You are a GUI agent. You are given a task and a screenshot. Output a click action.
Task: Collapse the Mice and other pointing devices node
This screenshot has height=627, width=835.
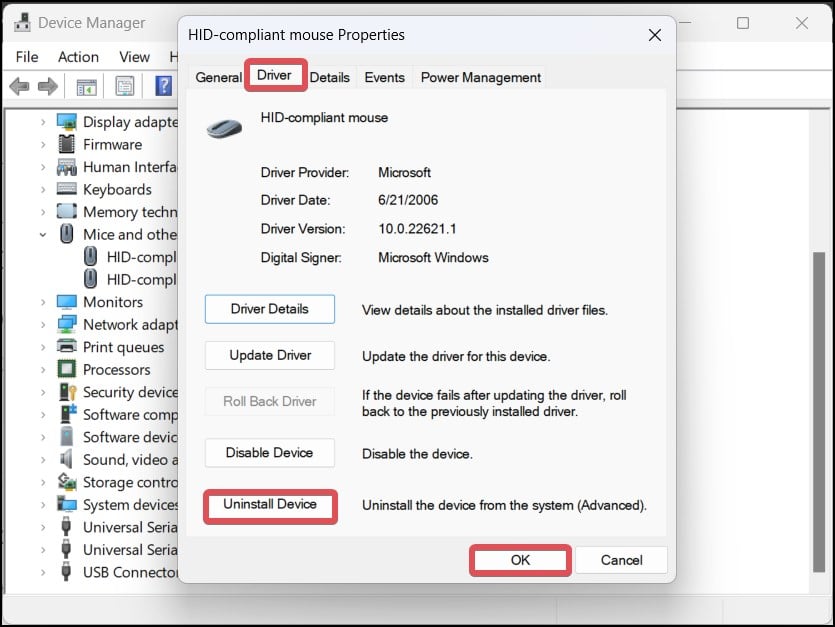point(43,234)
